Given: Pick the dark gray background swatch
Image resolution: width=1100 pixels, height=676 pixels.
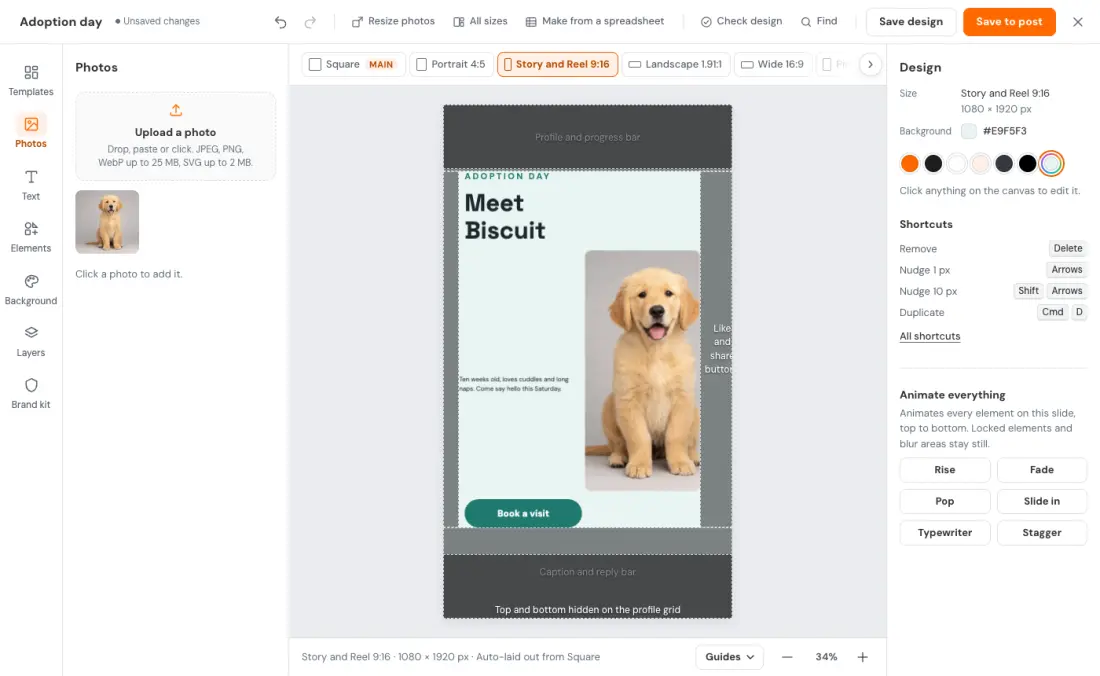Looking at the screenshot, I should click(x=1004, y=163).
